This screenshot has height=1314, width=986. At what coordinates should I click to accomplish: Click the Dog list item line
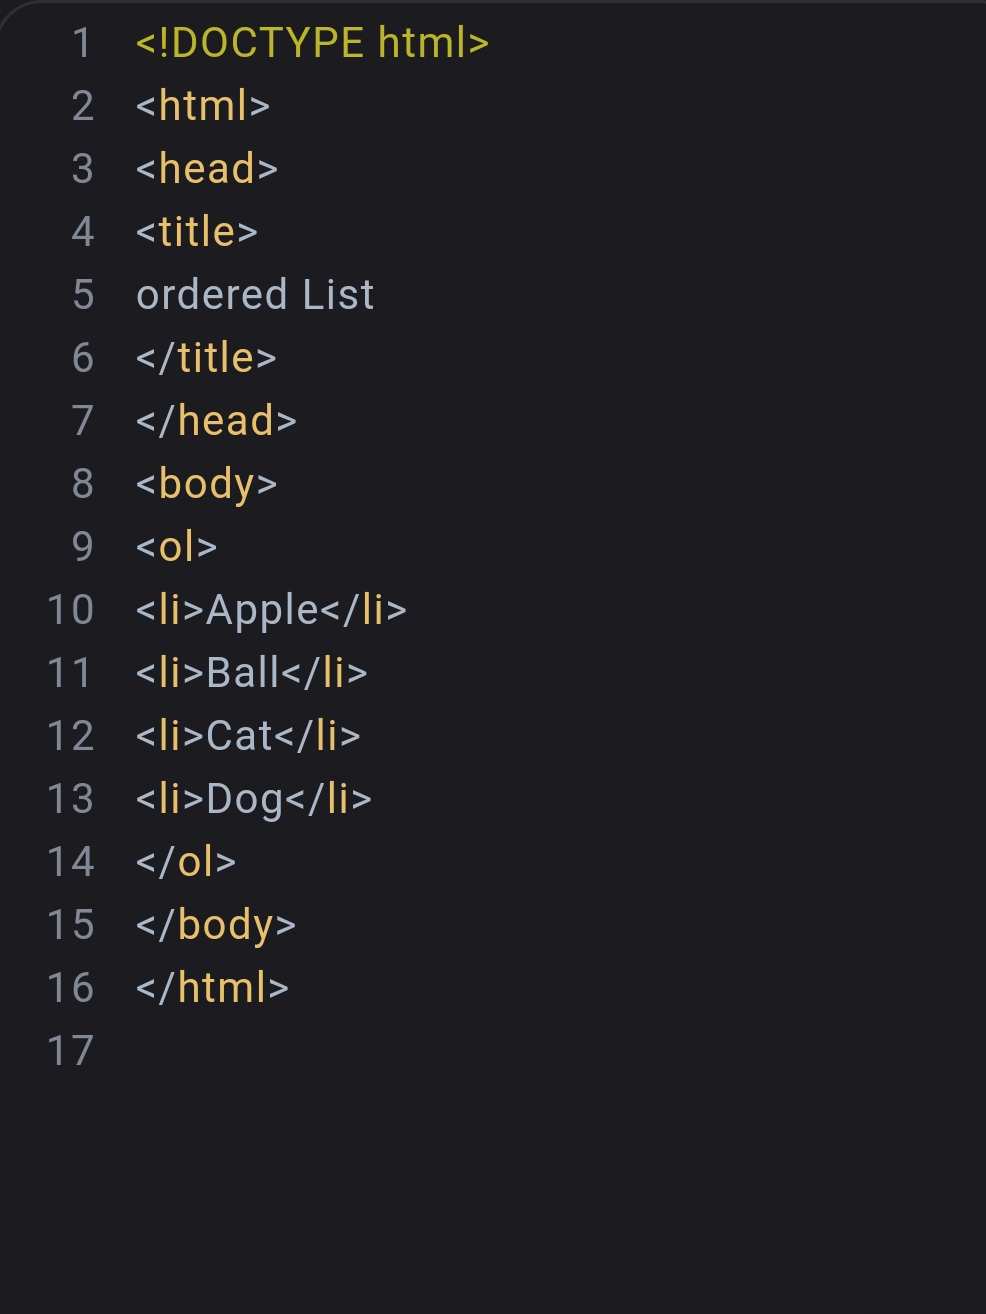tap(254, 799)
